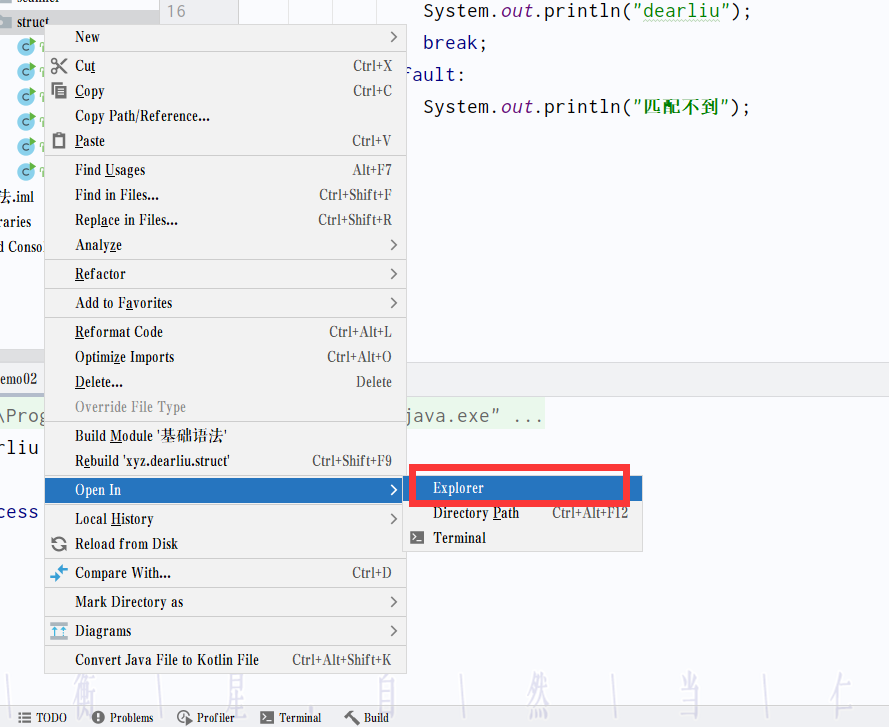Click the Compare With arrows icon

pyautogui.click(x=58, y=573)
